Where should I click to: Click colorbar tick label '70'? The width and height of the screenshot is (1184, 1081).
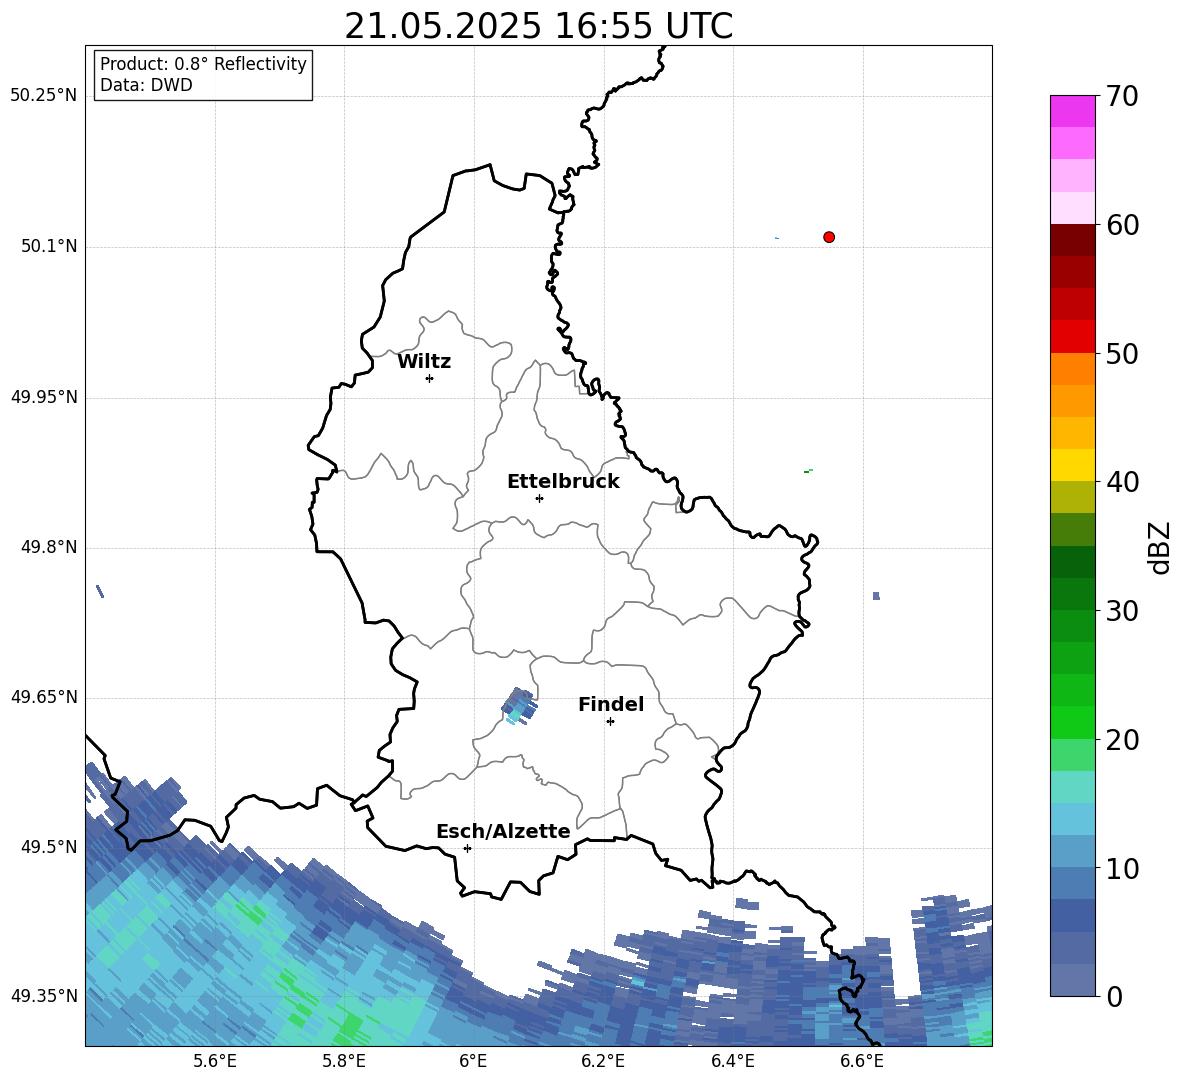point(1122,97)
